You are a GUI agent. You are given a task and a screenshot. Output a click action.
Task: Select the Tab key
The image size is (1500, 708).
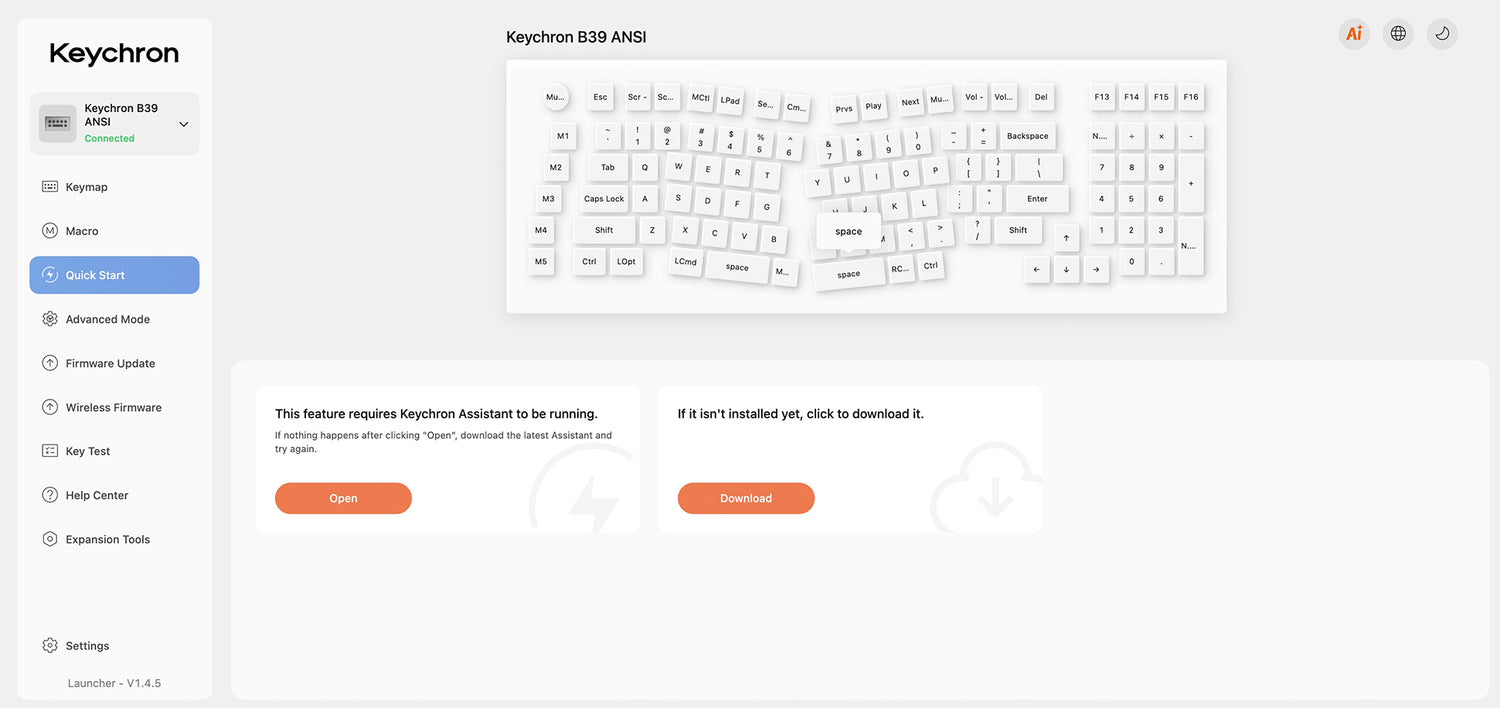tap(608, 167)
